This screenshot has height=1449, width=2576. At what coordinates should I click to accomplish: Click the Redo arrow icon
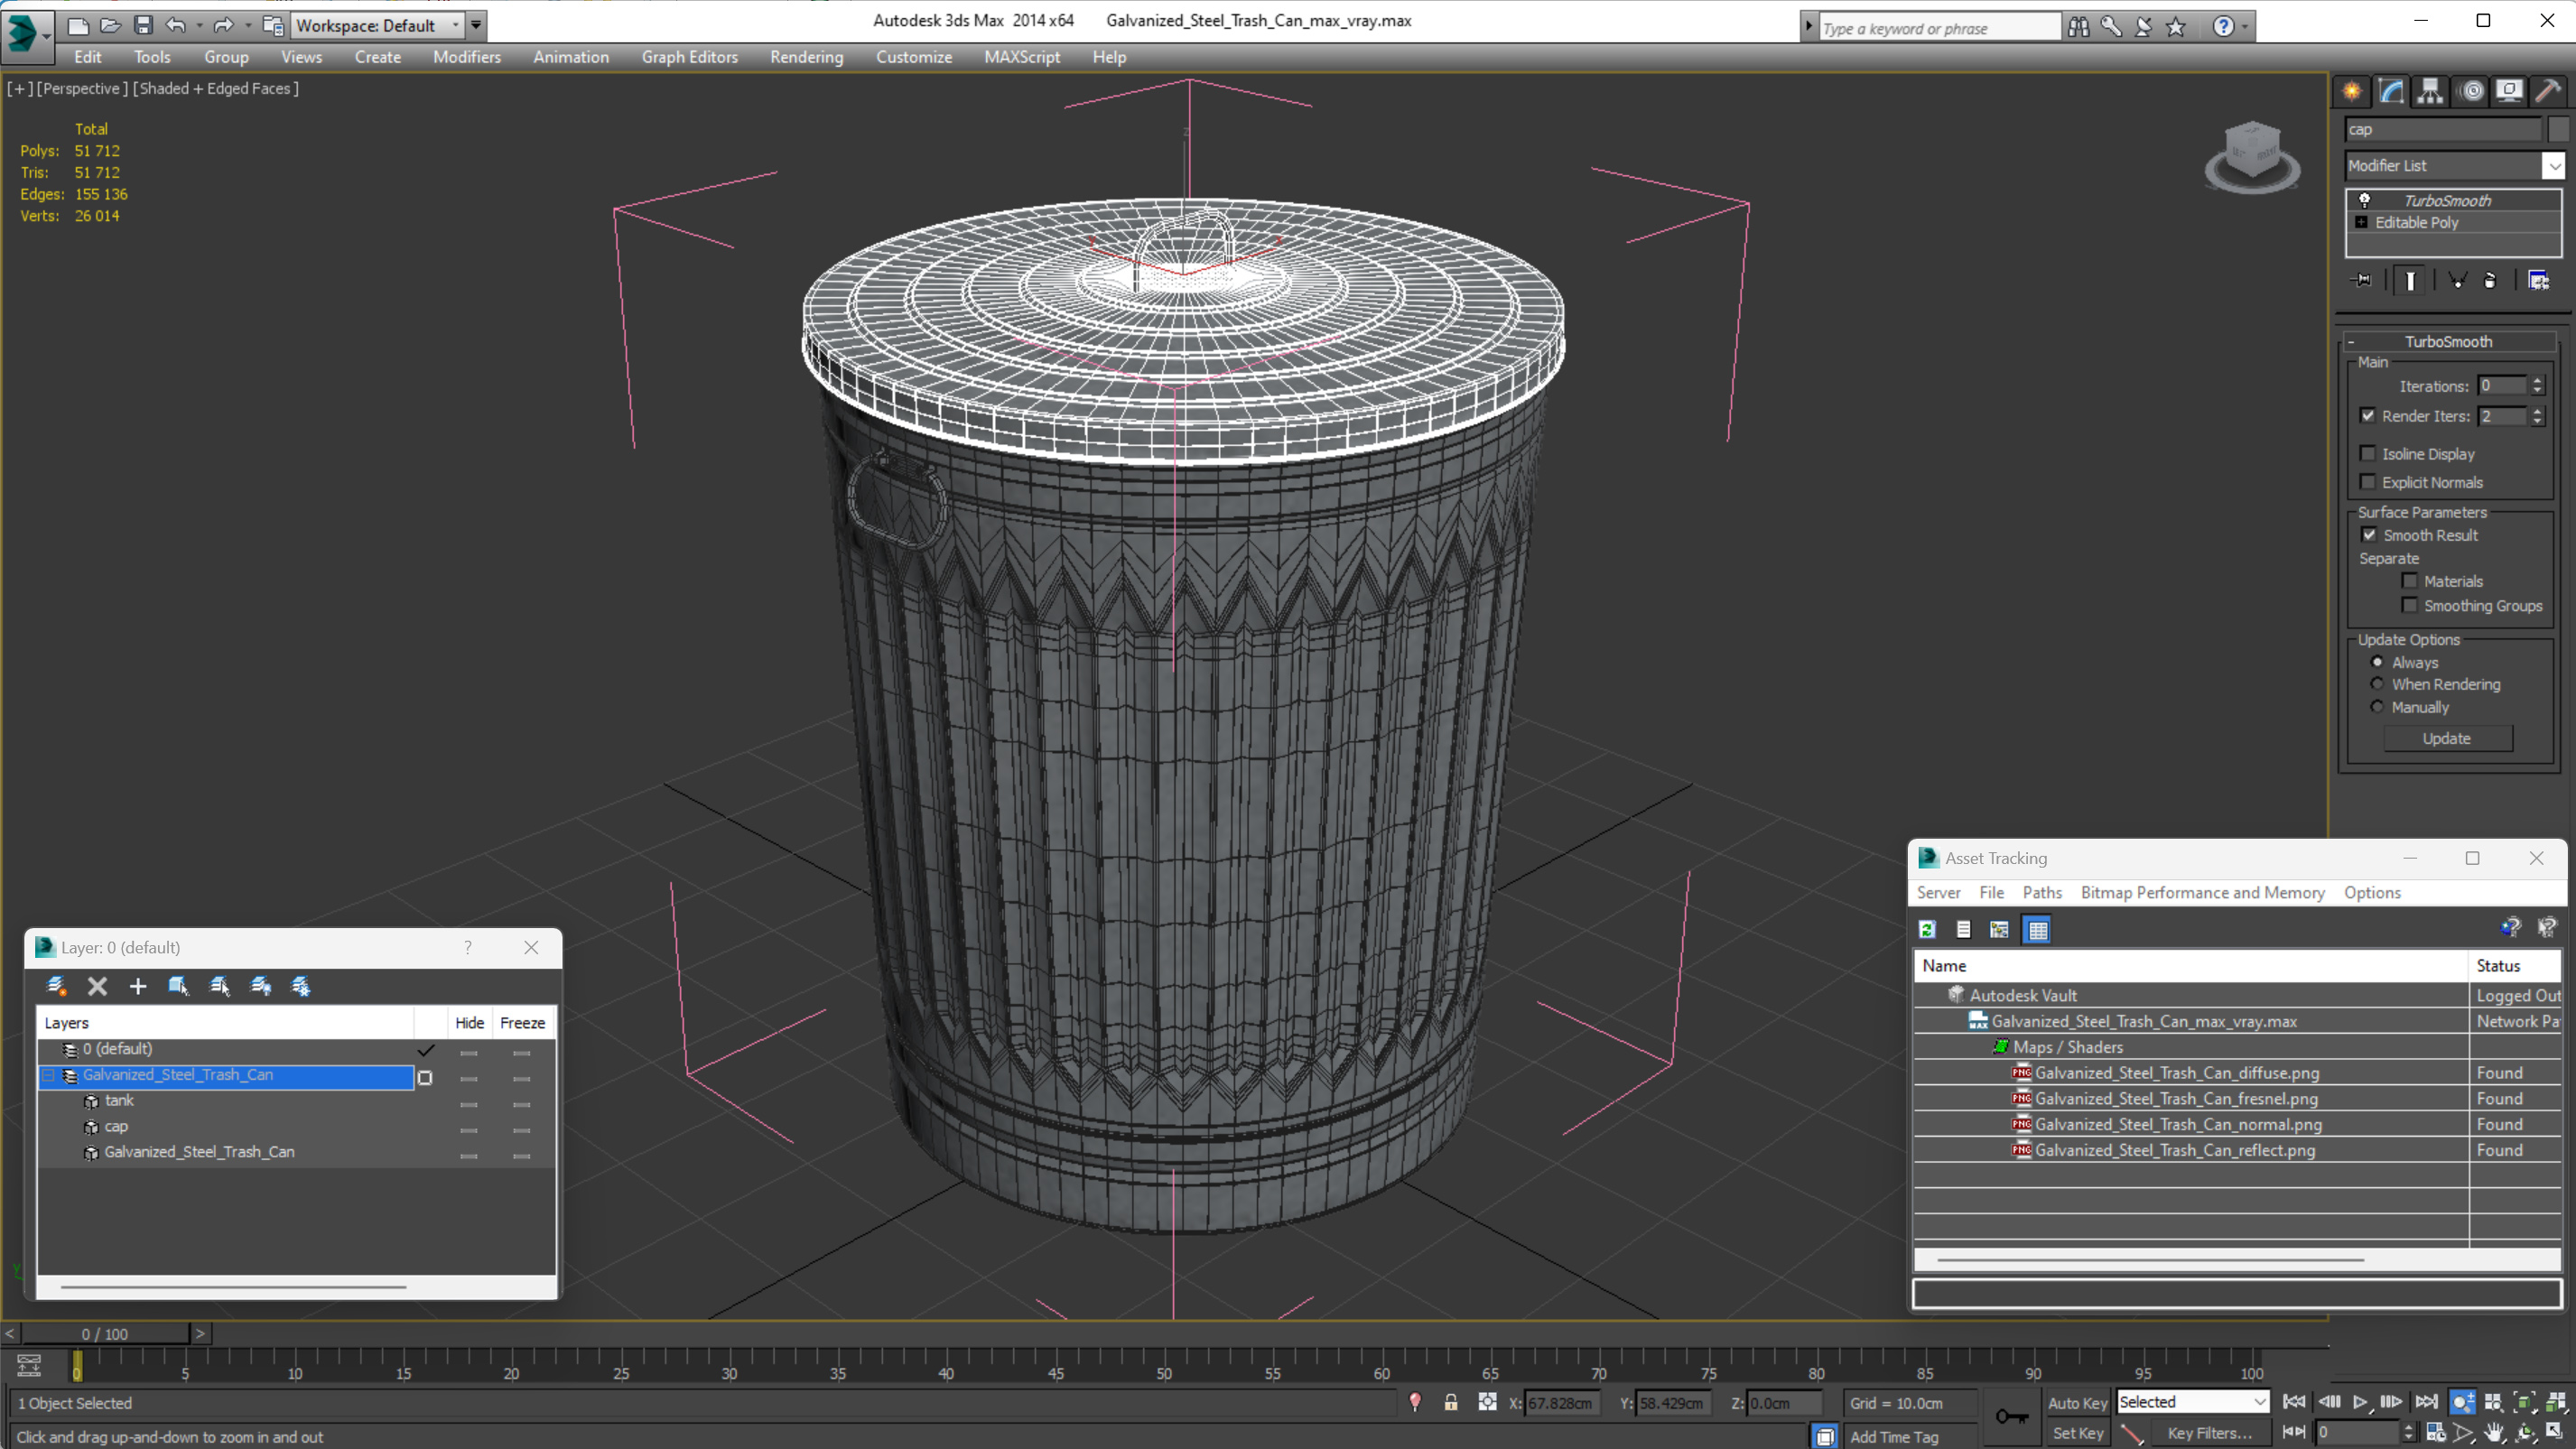[x=223, y=25]
